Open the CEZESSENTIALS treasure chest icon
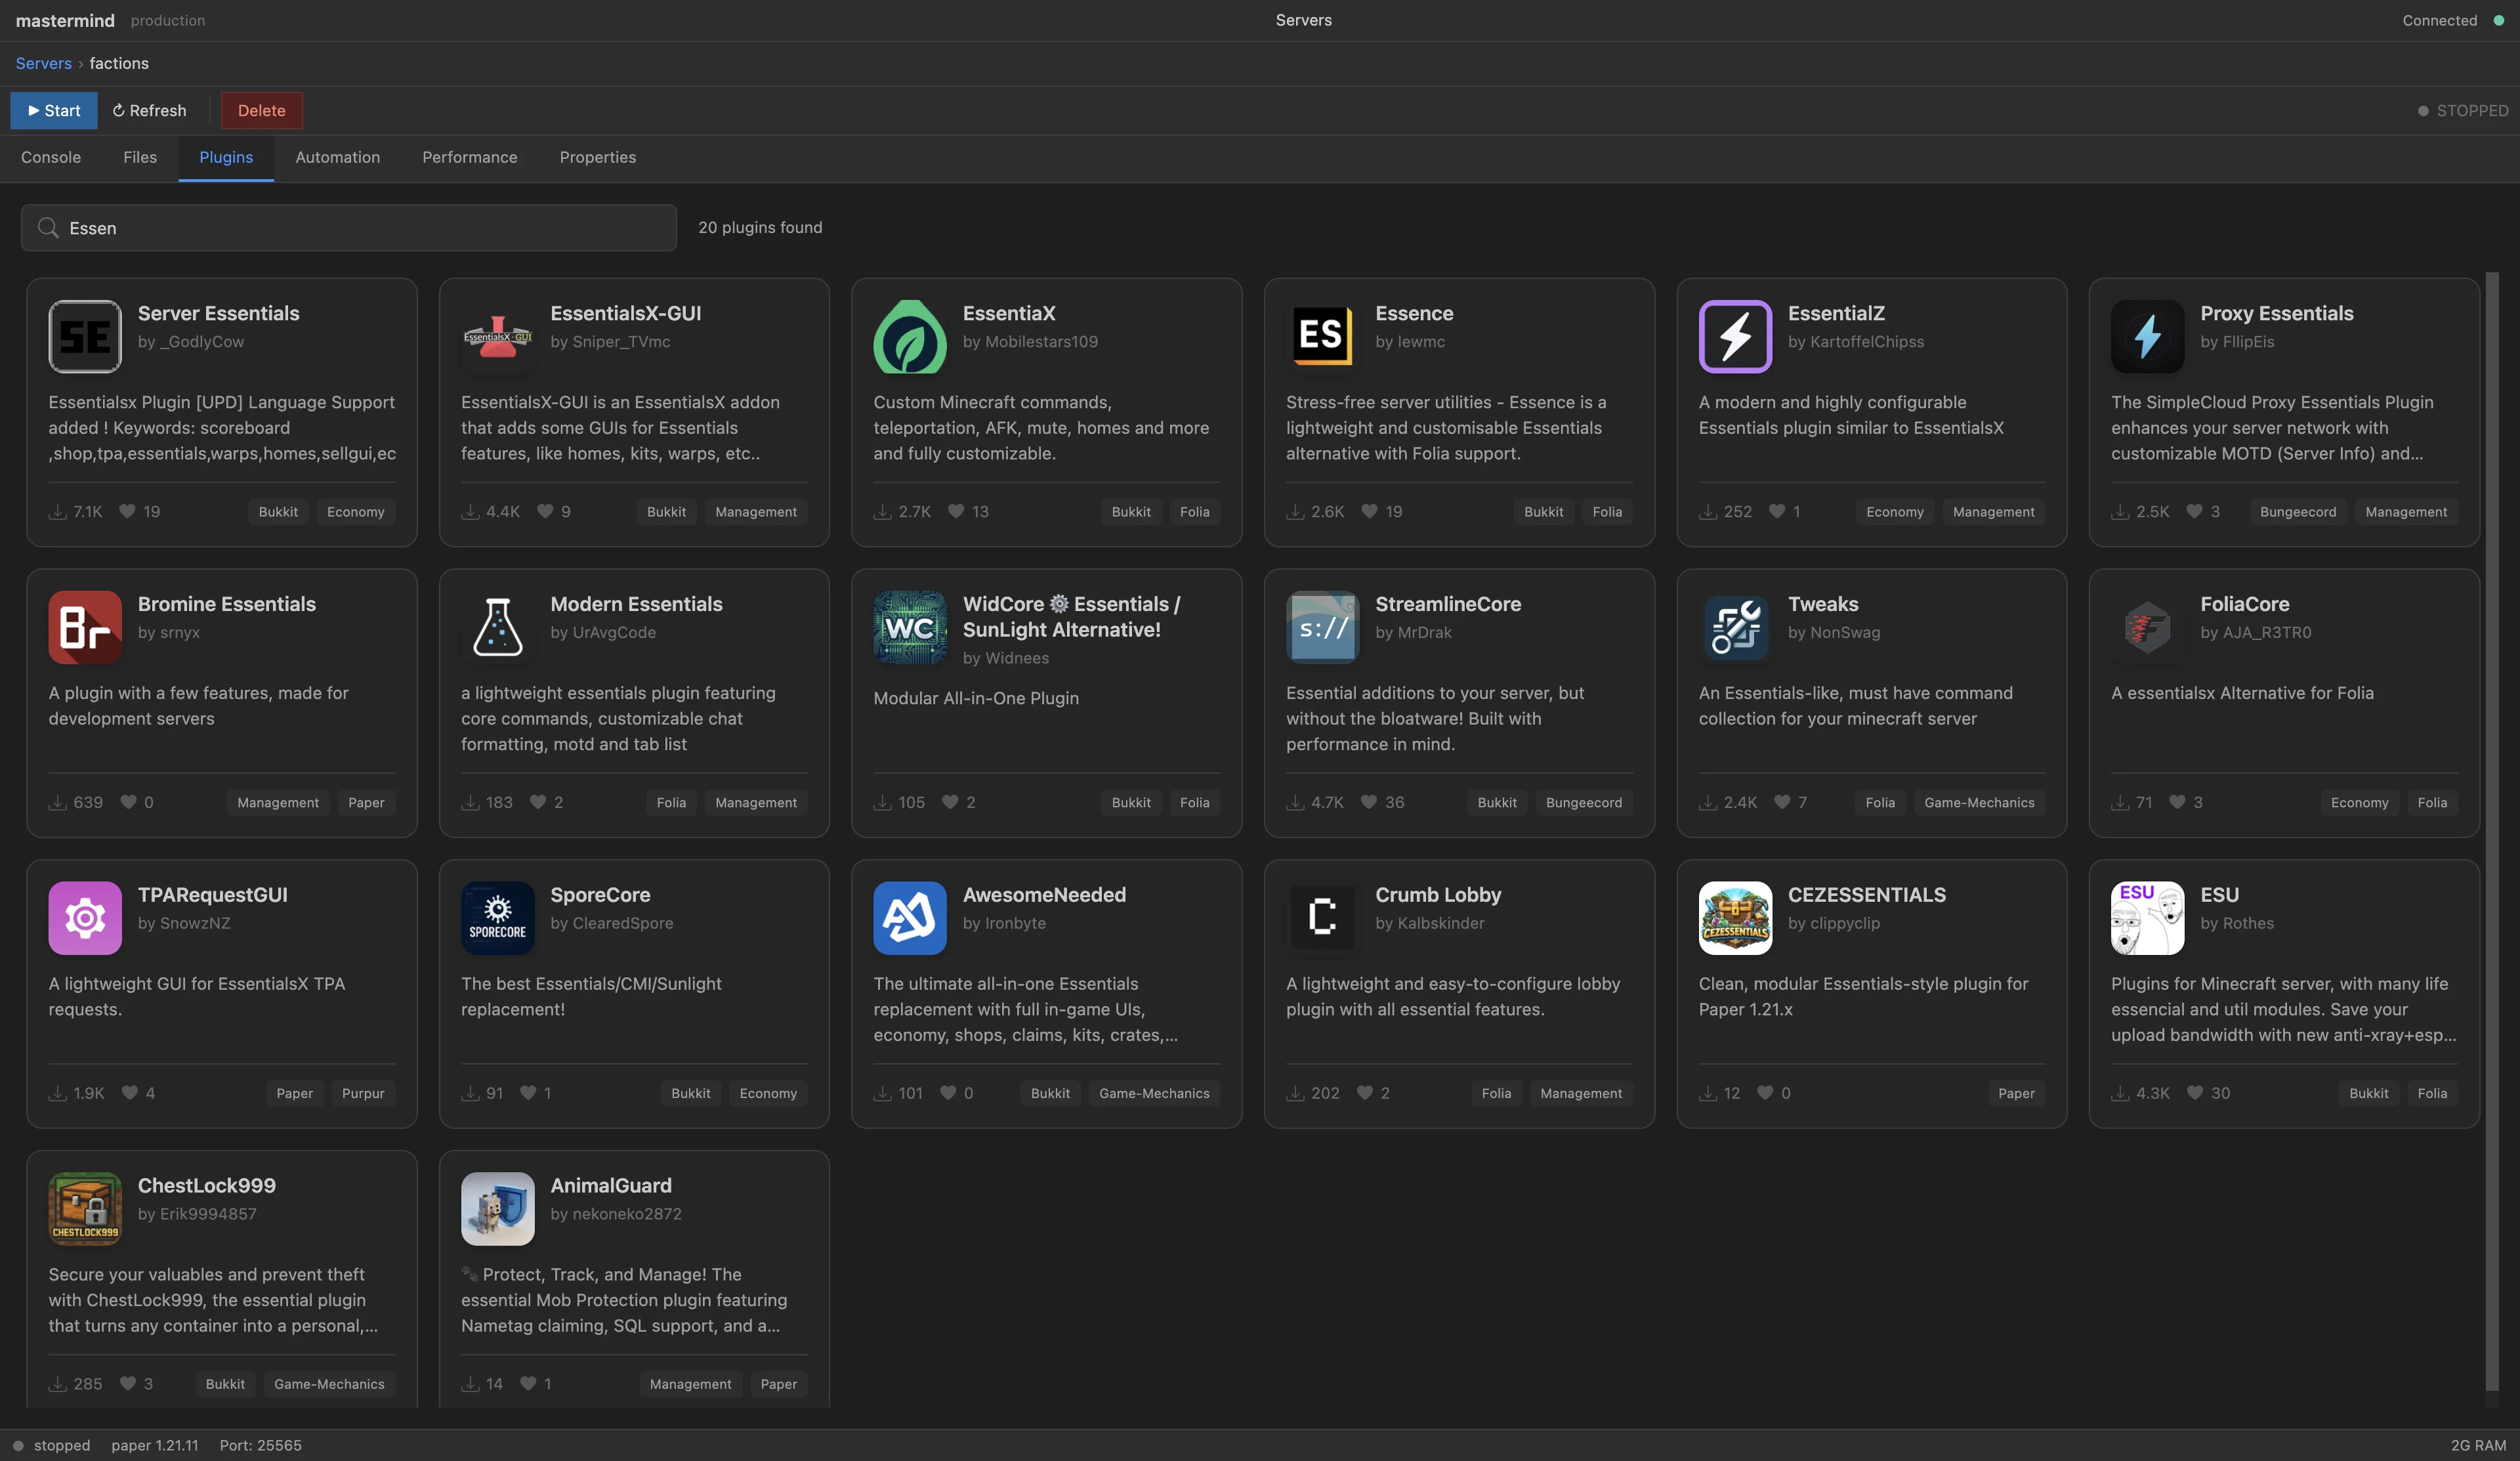 coord(1735,918)
